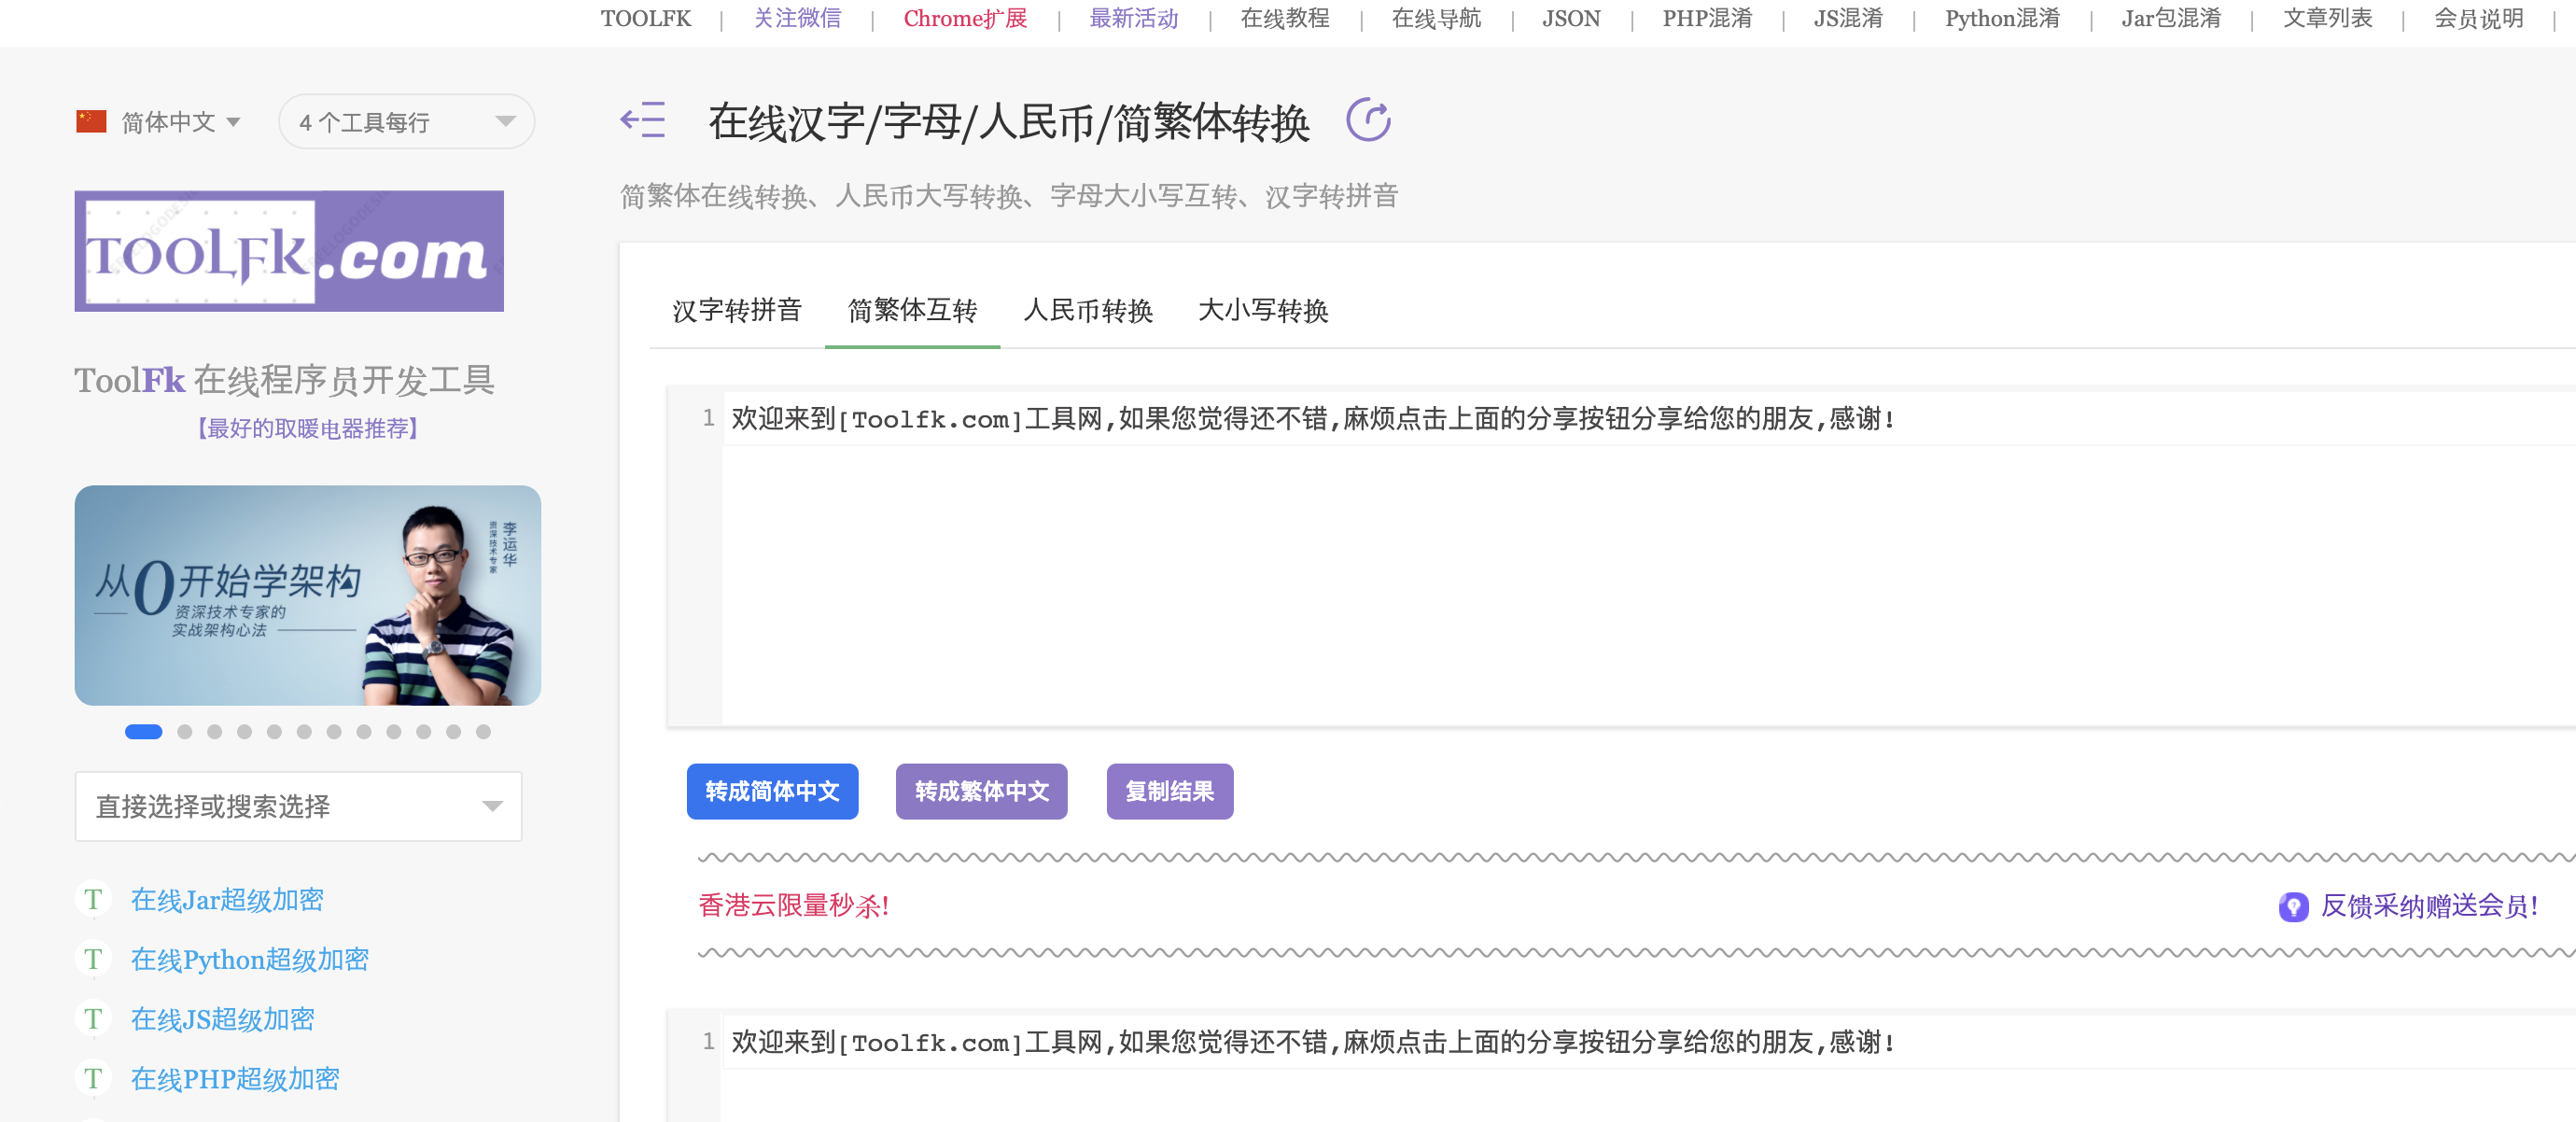Click the refresh icon next to the title
2576x1122 pixels.
(1370, 119)
